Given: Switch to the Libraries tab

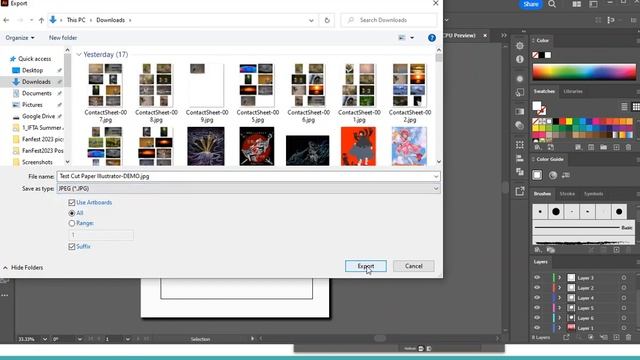Looking at the screenshot, I should 573,91.
